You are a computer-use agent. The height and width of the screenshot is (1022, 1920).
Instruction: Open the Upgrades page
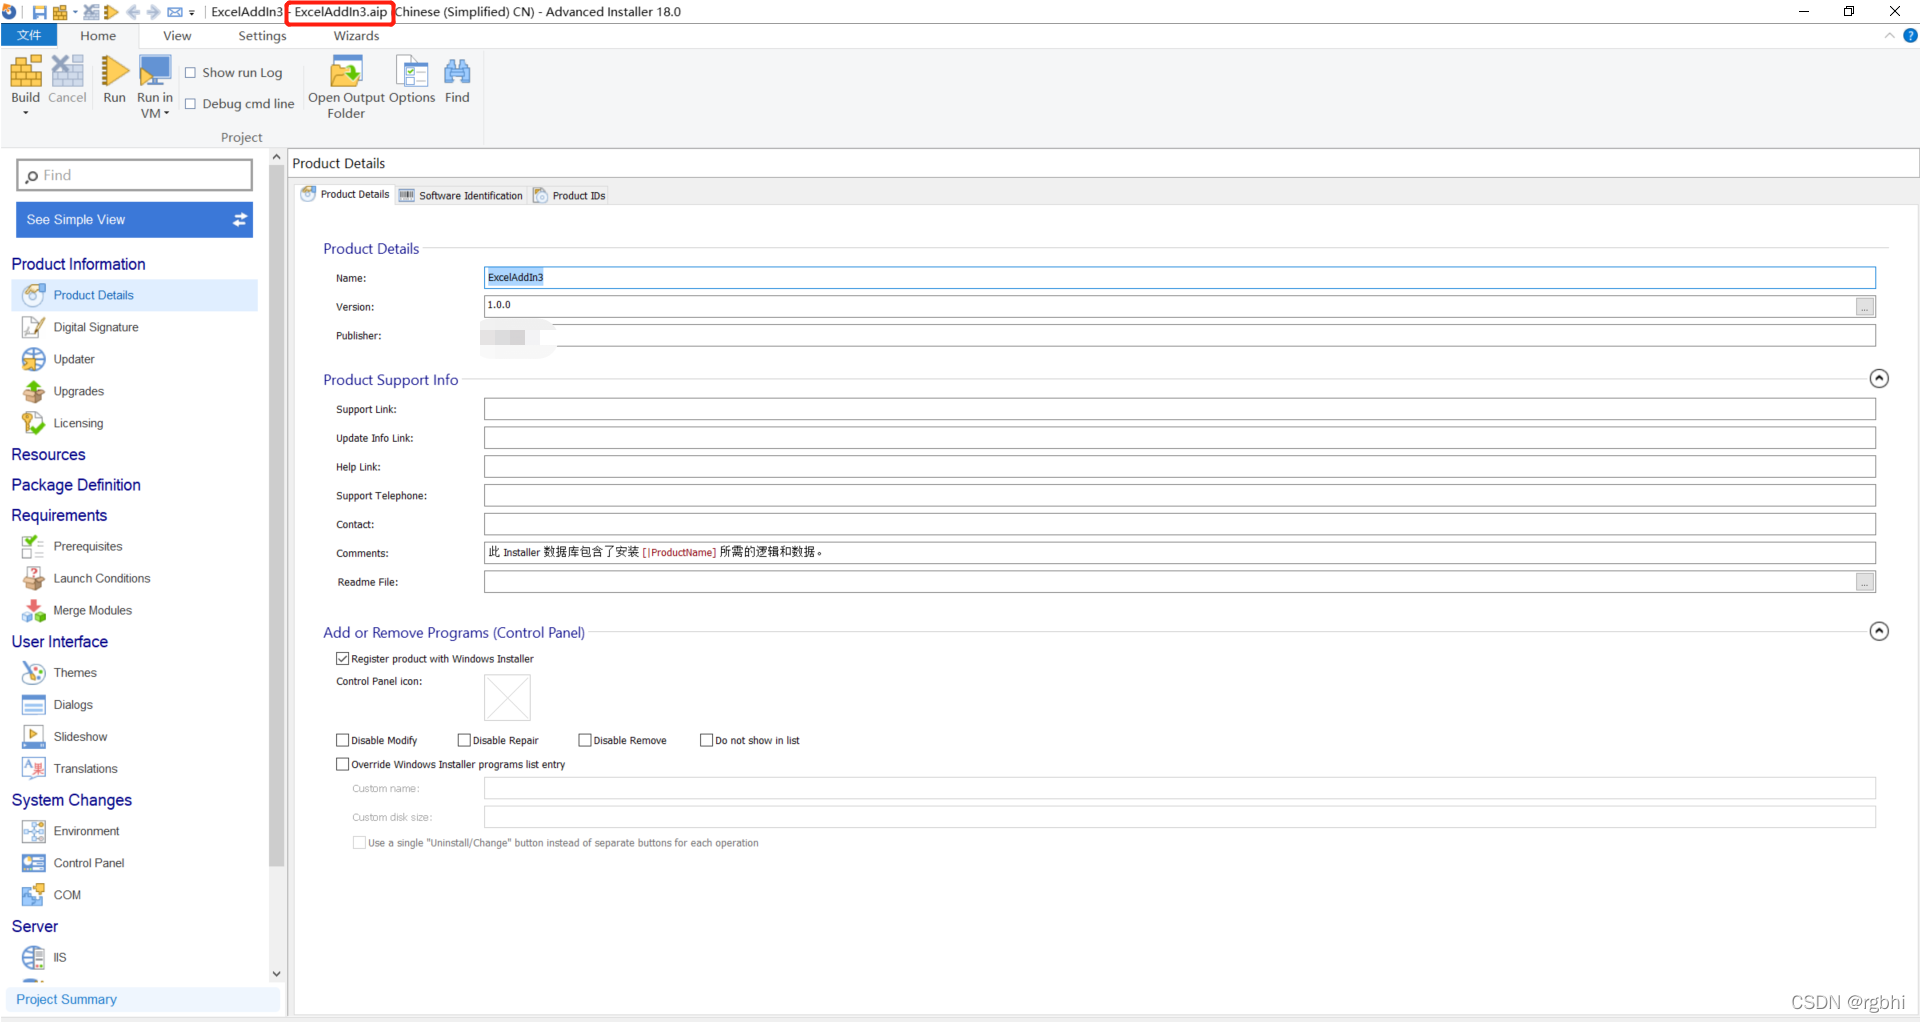coord(79,391)
